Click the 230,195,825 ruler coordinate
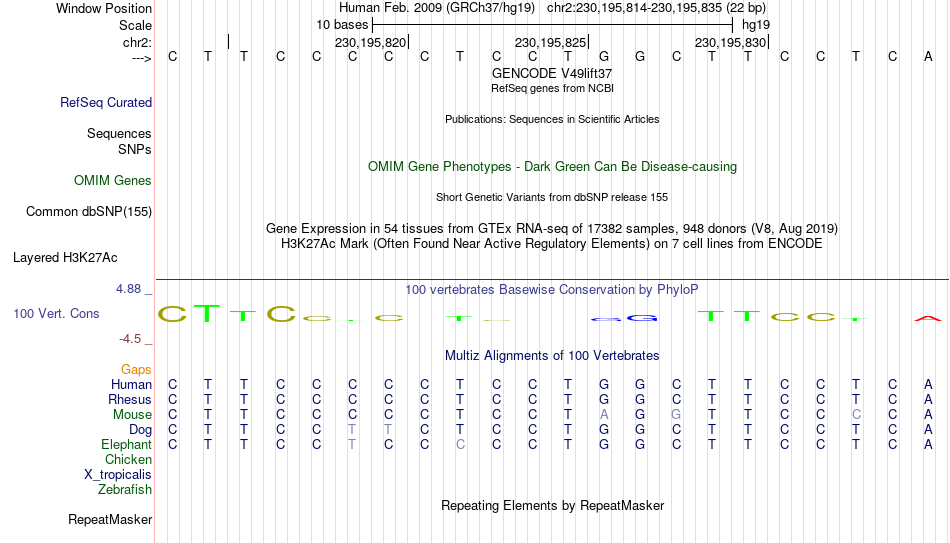This screenshot has width=950, height=543. pyautogui.click(x=550, y=42)
